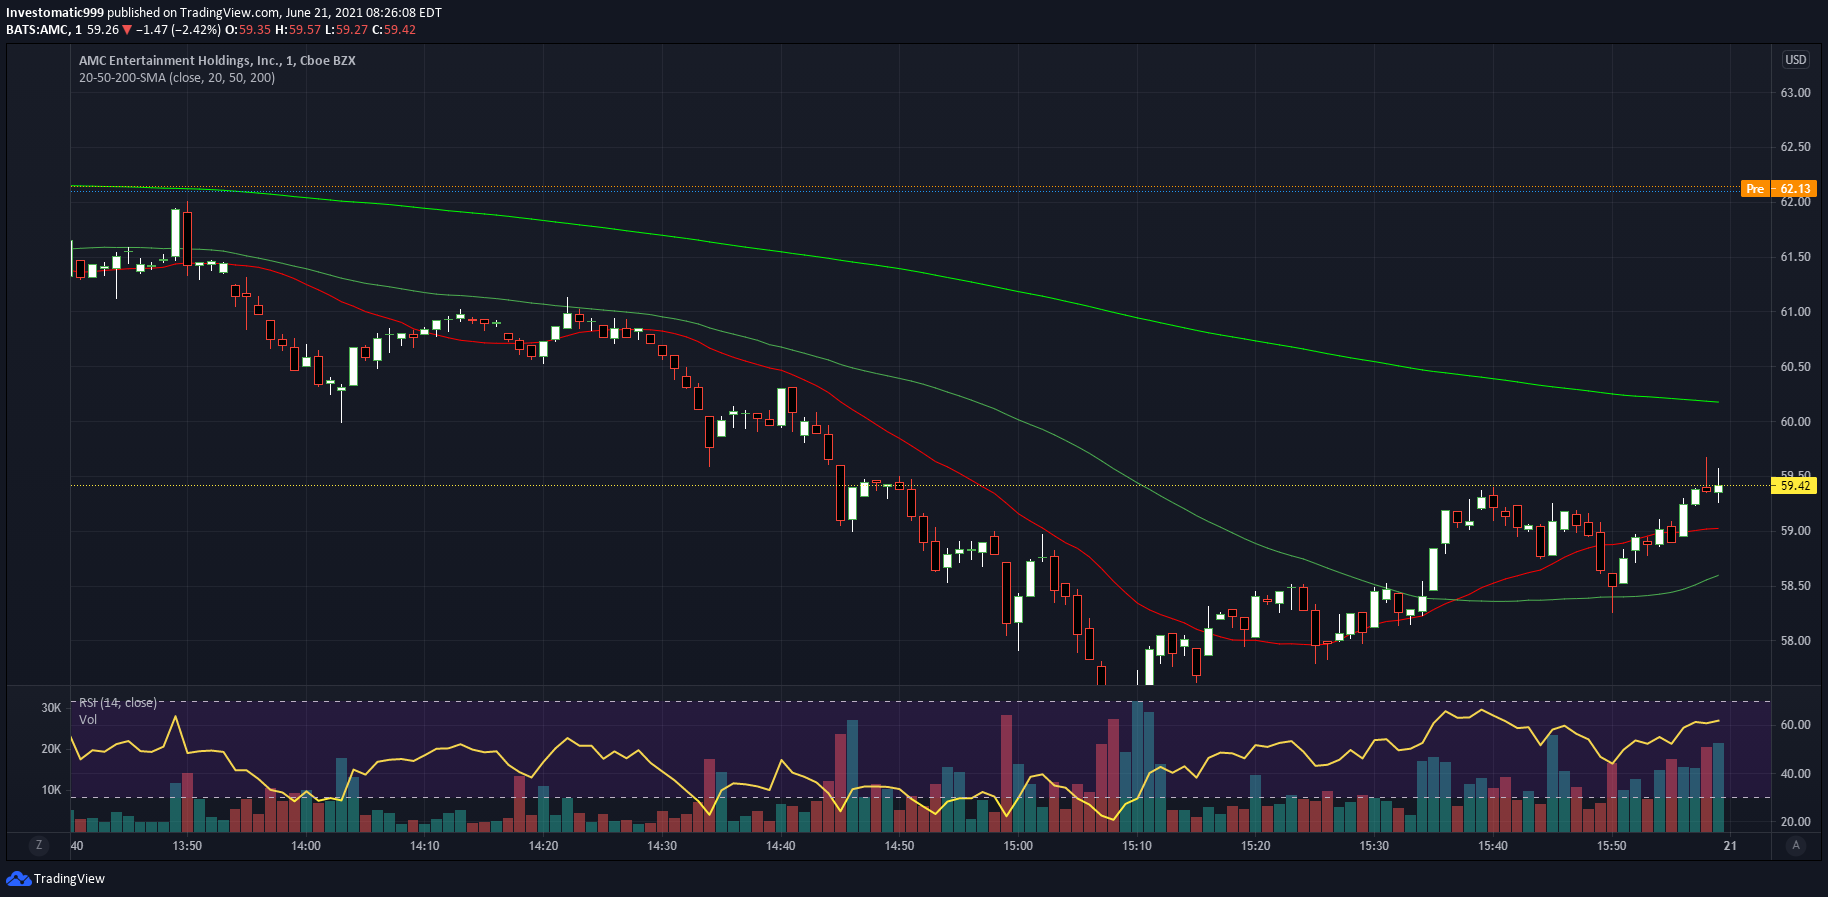Click the 62.50 price axis label
This screenshot has width=1828, height=897.
pyautogui.click(x=1795, y=147)
